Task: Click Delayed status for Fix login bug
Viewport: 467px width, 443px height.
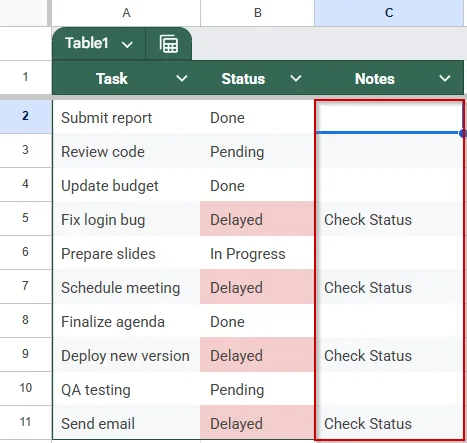Action: 257,219
